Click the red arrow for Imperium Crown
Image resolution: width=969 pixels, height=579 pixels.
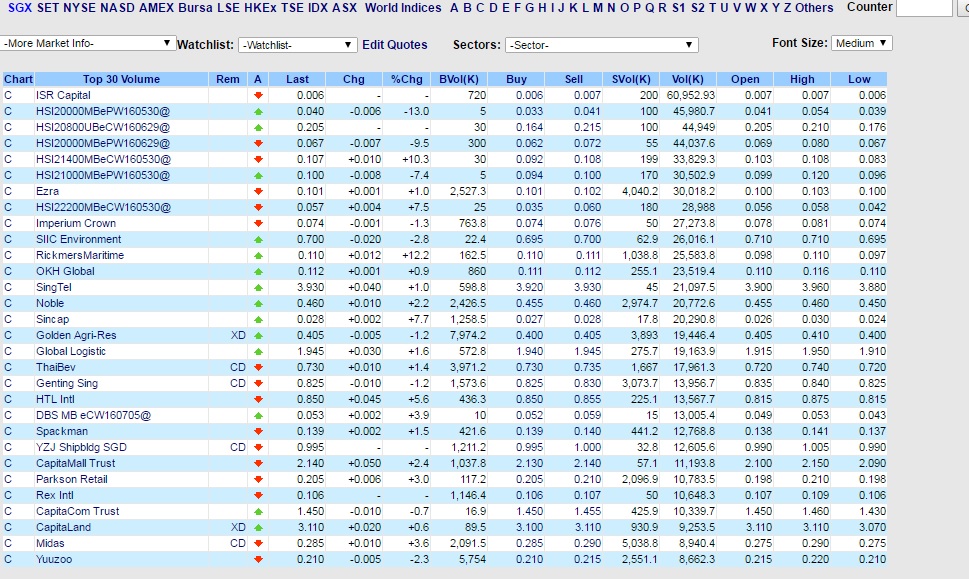click(x=258, y=224)
